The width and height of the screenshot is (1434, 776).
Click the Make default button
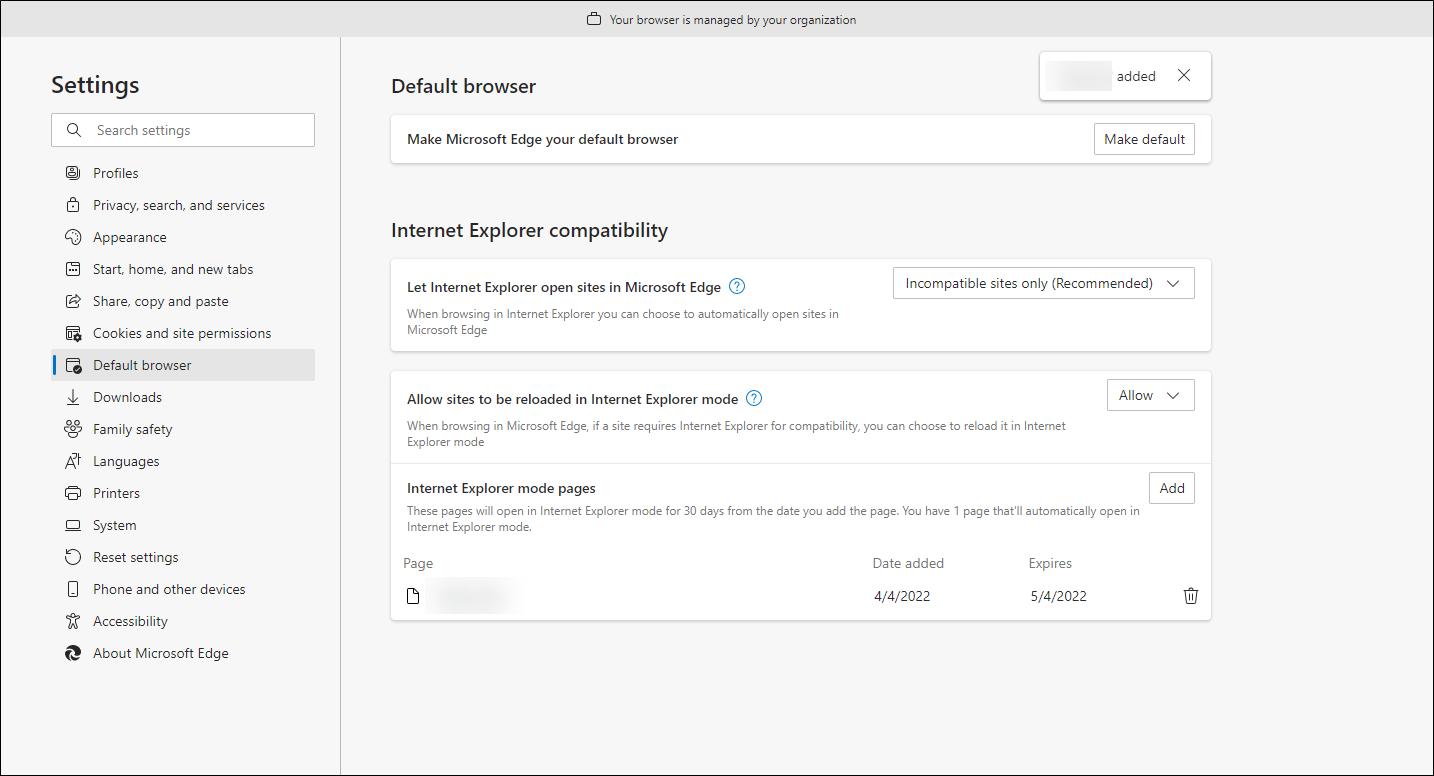click(x=1144, y=138)
